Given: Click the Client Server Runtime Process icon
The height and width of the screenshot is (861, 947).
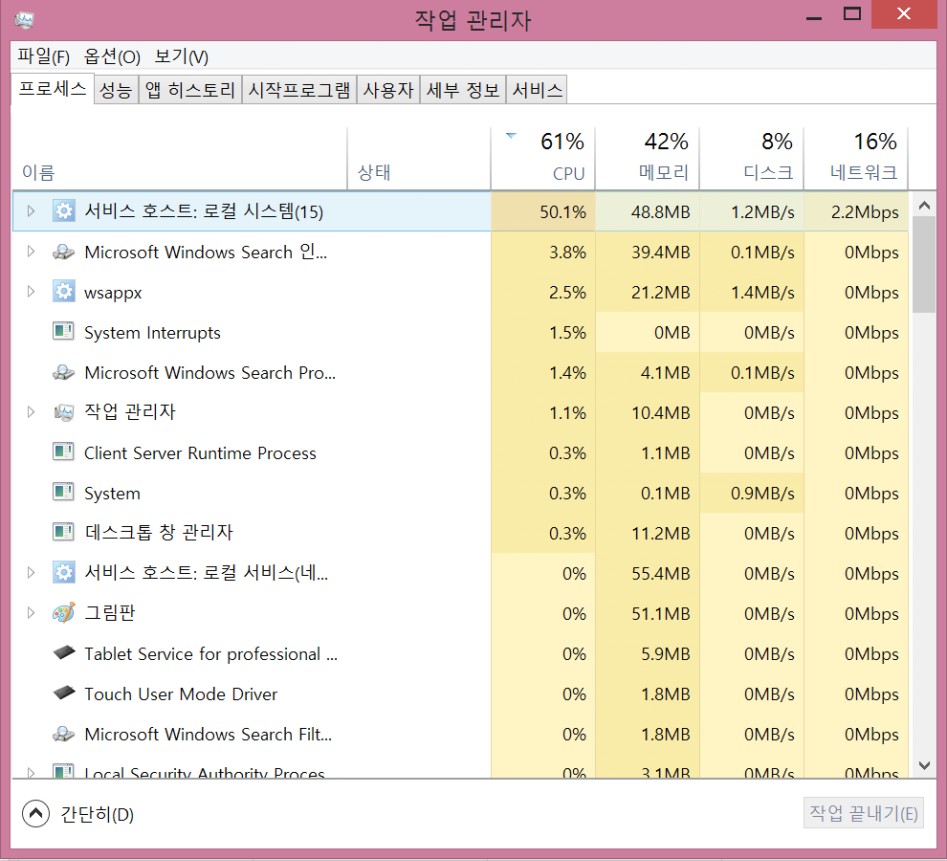Looking at the screenshot, I should coord(63,452).
